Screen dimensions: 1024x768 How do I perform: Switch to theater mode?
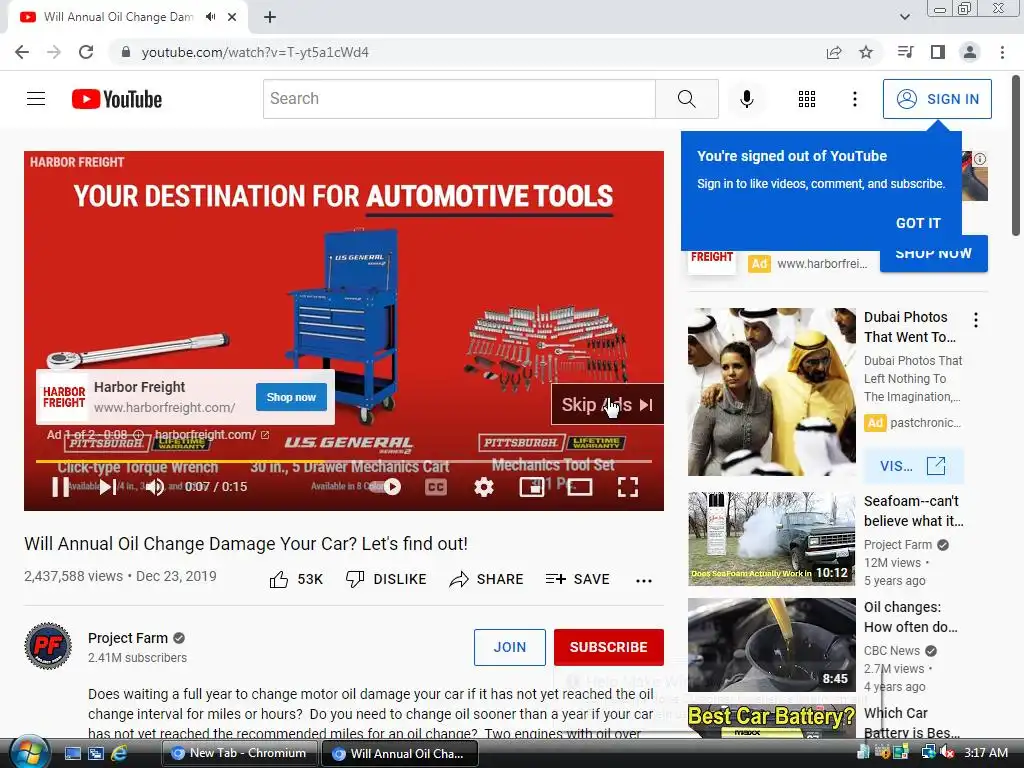tap(579, 487)
